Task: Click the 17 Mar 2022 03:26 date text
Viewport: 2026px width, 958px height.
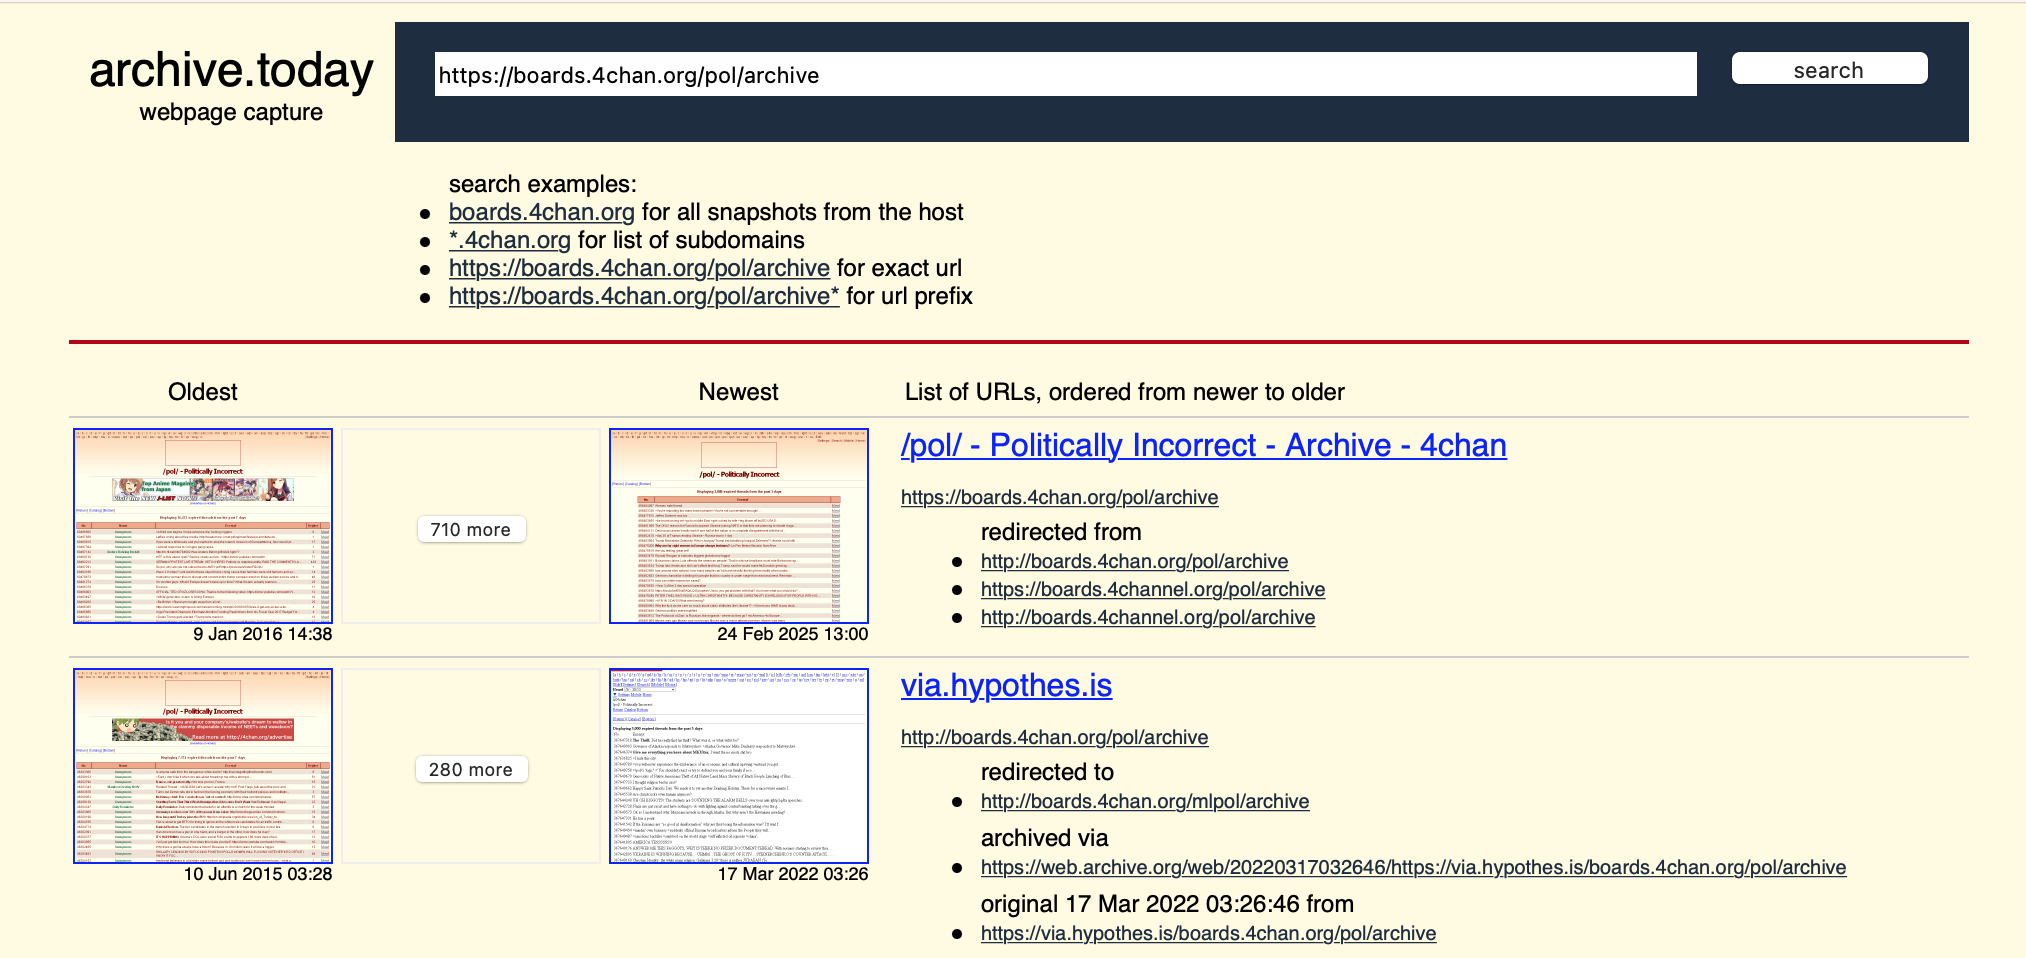Action: coord(792,874)
